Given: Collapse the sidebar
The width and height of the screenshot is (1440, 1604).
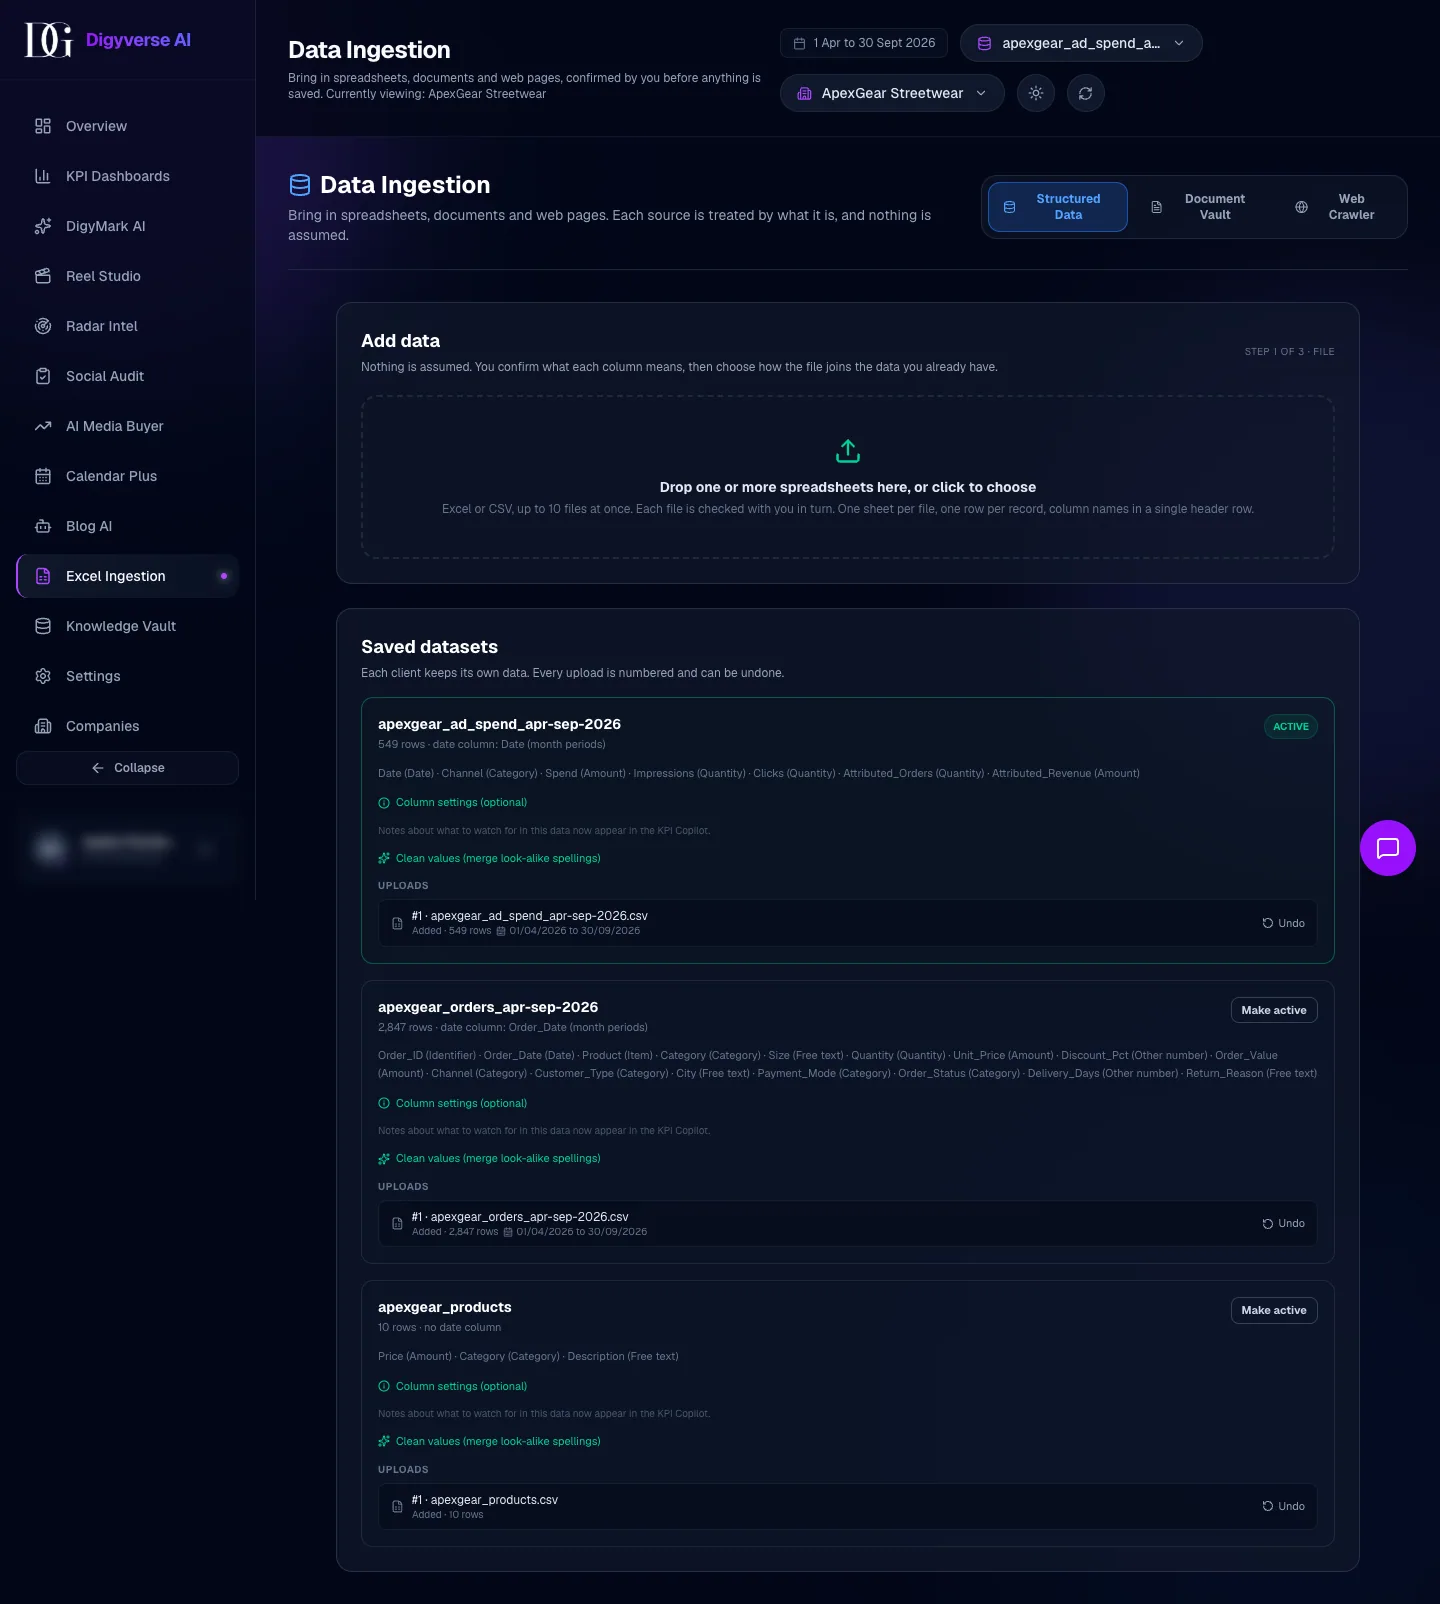Looking at the screenshot, I should (127, 768).
